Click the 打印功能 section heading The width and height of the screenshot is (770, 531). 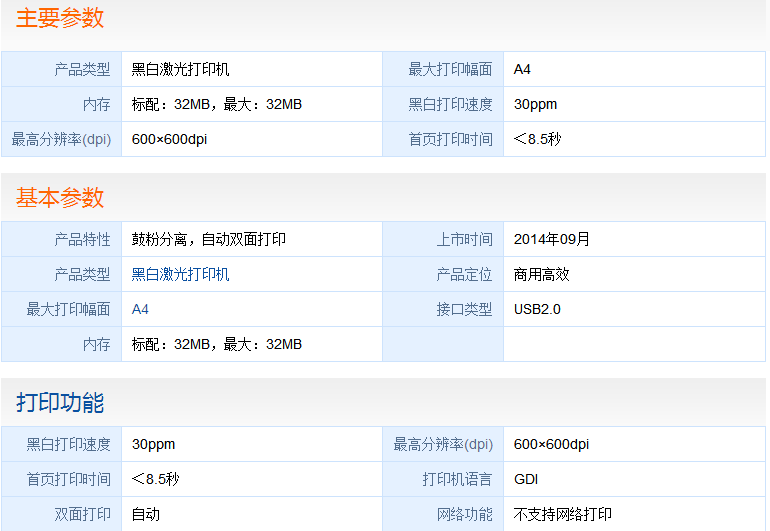pos(60,402)
